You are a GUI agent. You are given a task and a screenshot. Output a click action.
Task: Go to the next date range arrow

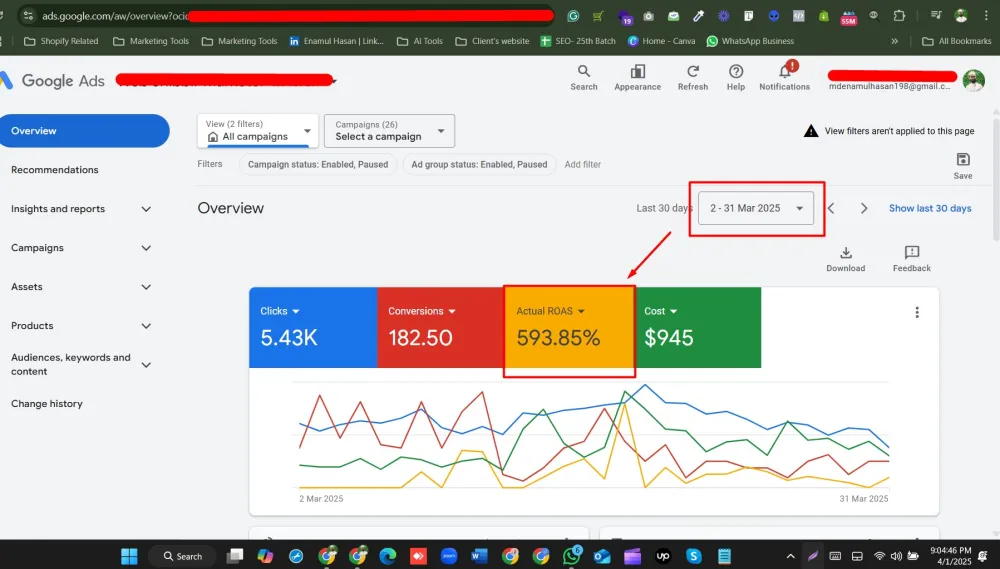[x=864, y=209]
